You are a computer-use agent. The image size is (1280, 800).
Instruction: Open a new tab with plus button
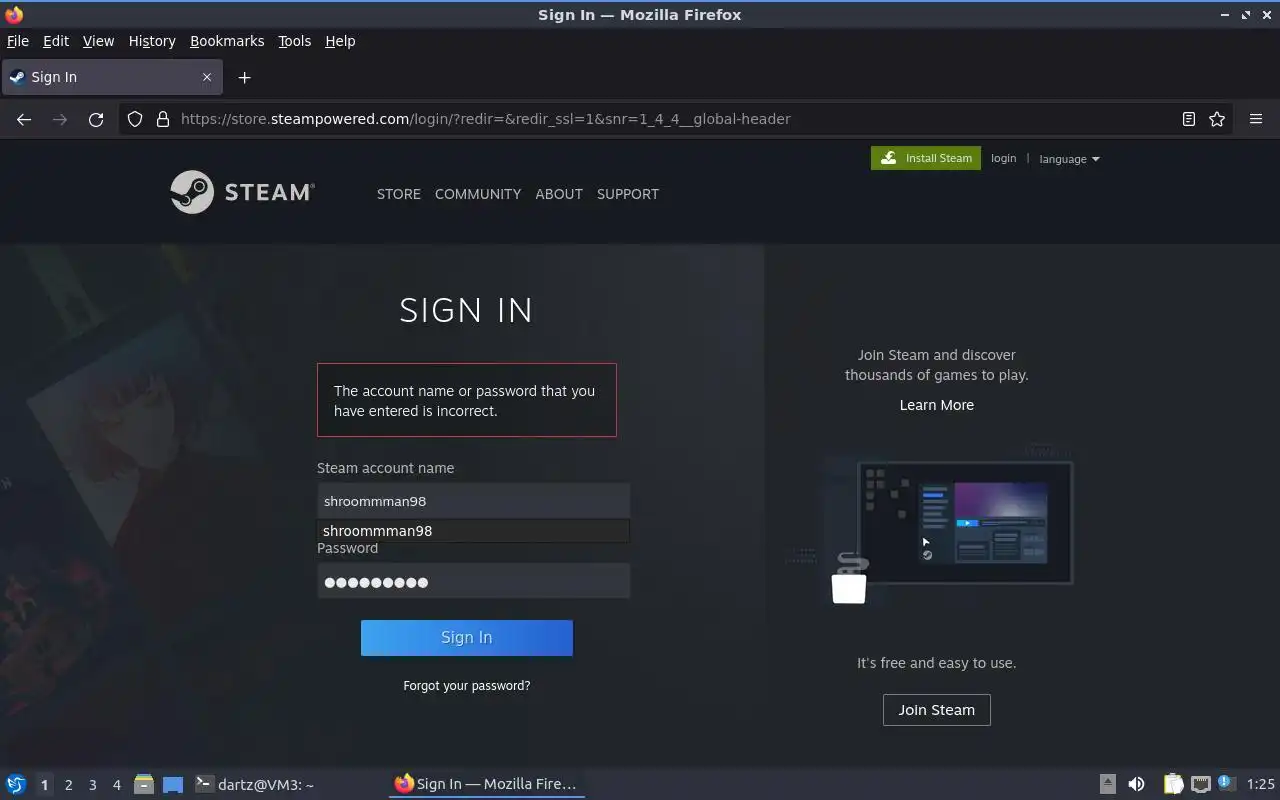(244, 77)
